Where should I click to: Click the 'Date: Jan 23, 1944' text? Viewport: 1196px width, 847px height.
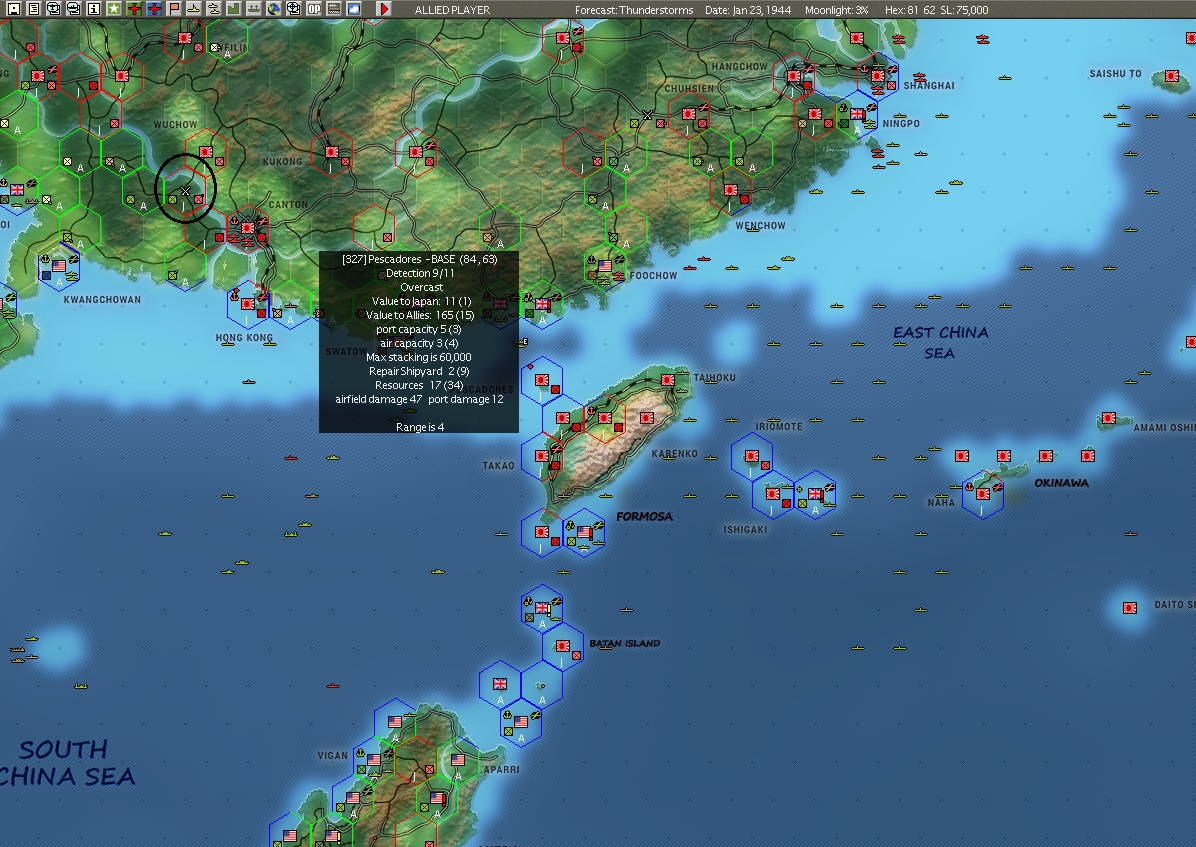pos(748,10)
